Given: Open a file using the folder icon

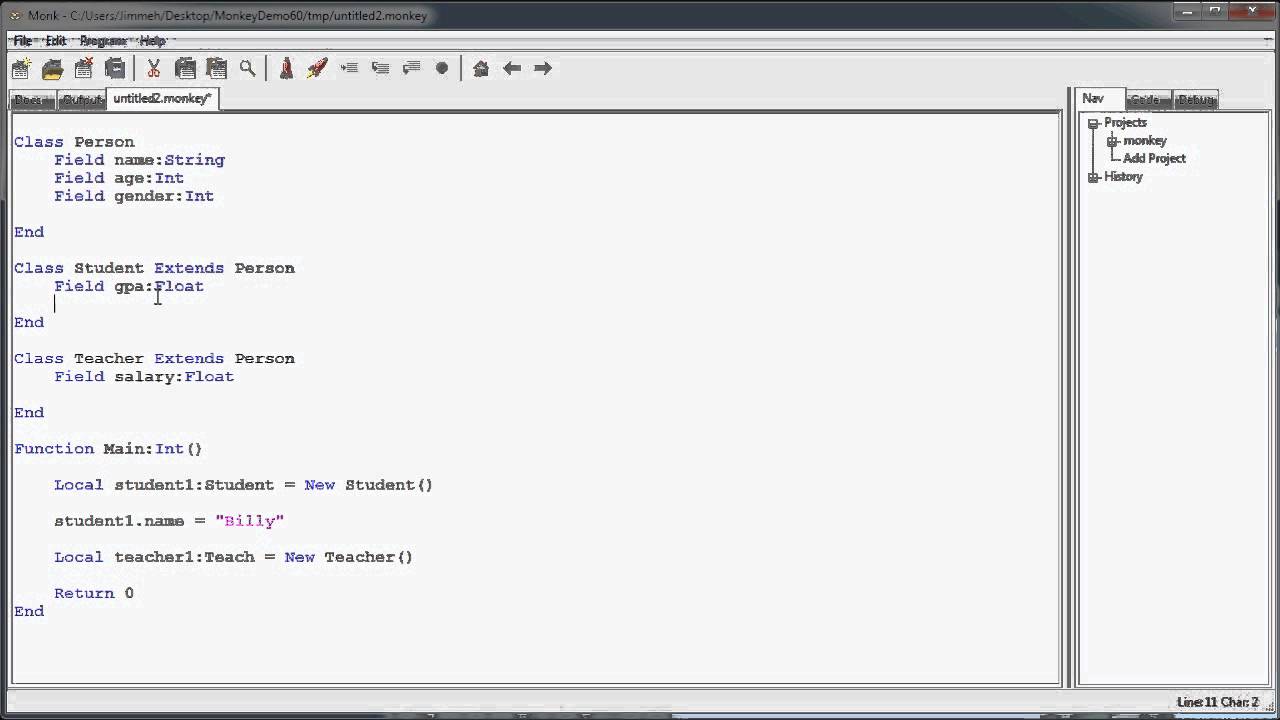Looking at the screenshot, I should [x=53, y=68].
